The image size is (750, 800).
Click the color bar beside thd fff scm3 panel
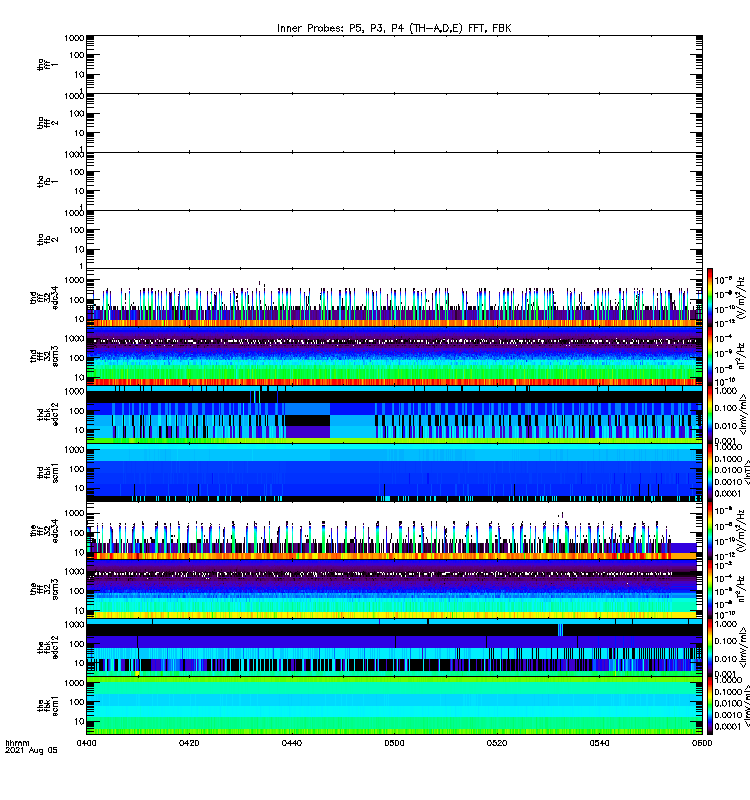pos(710,356)
